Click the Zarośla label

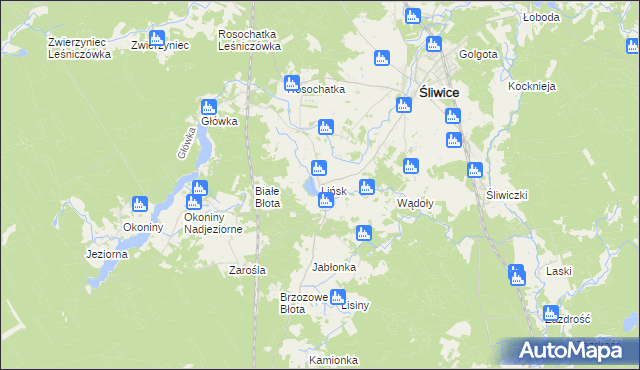247,270
